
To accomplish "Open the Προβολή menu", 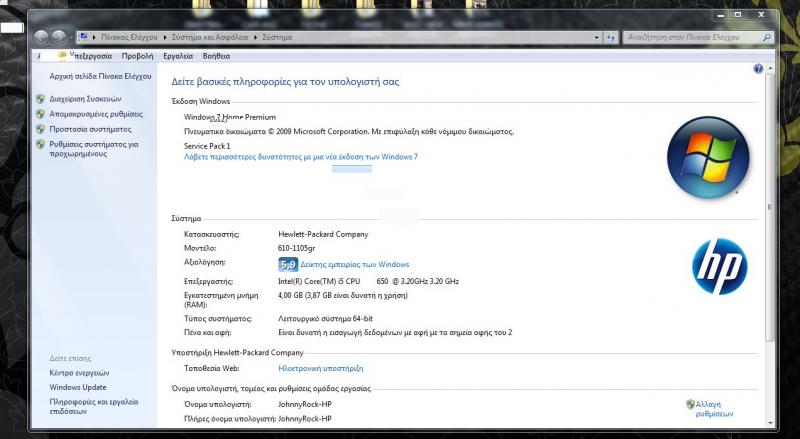I will (x=137, y=56).
